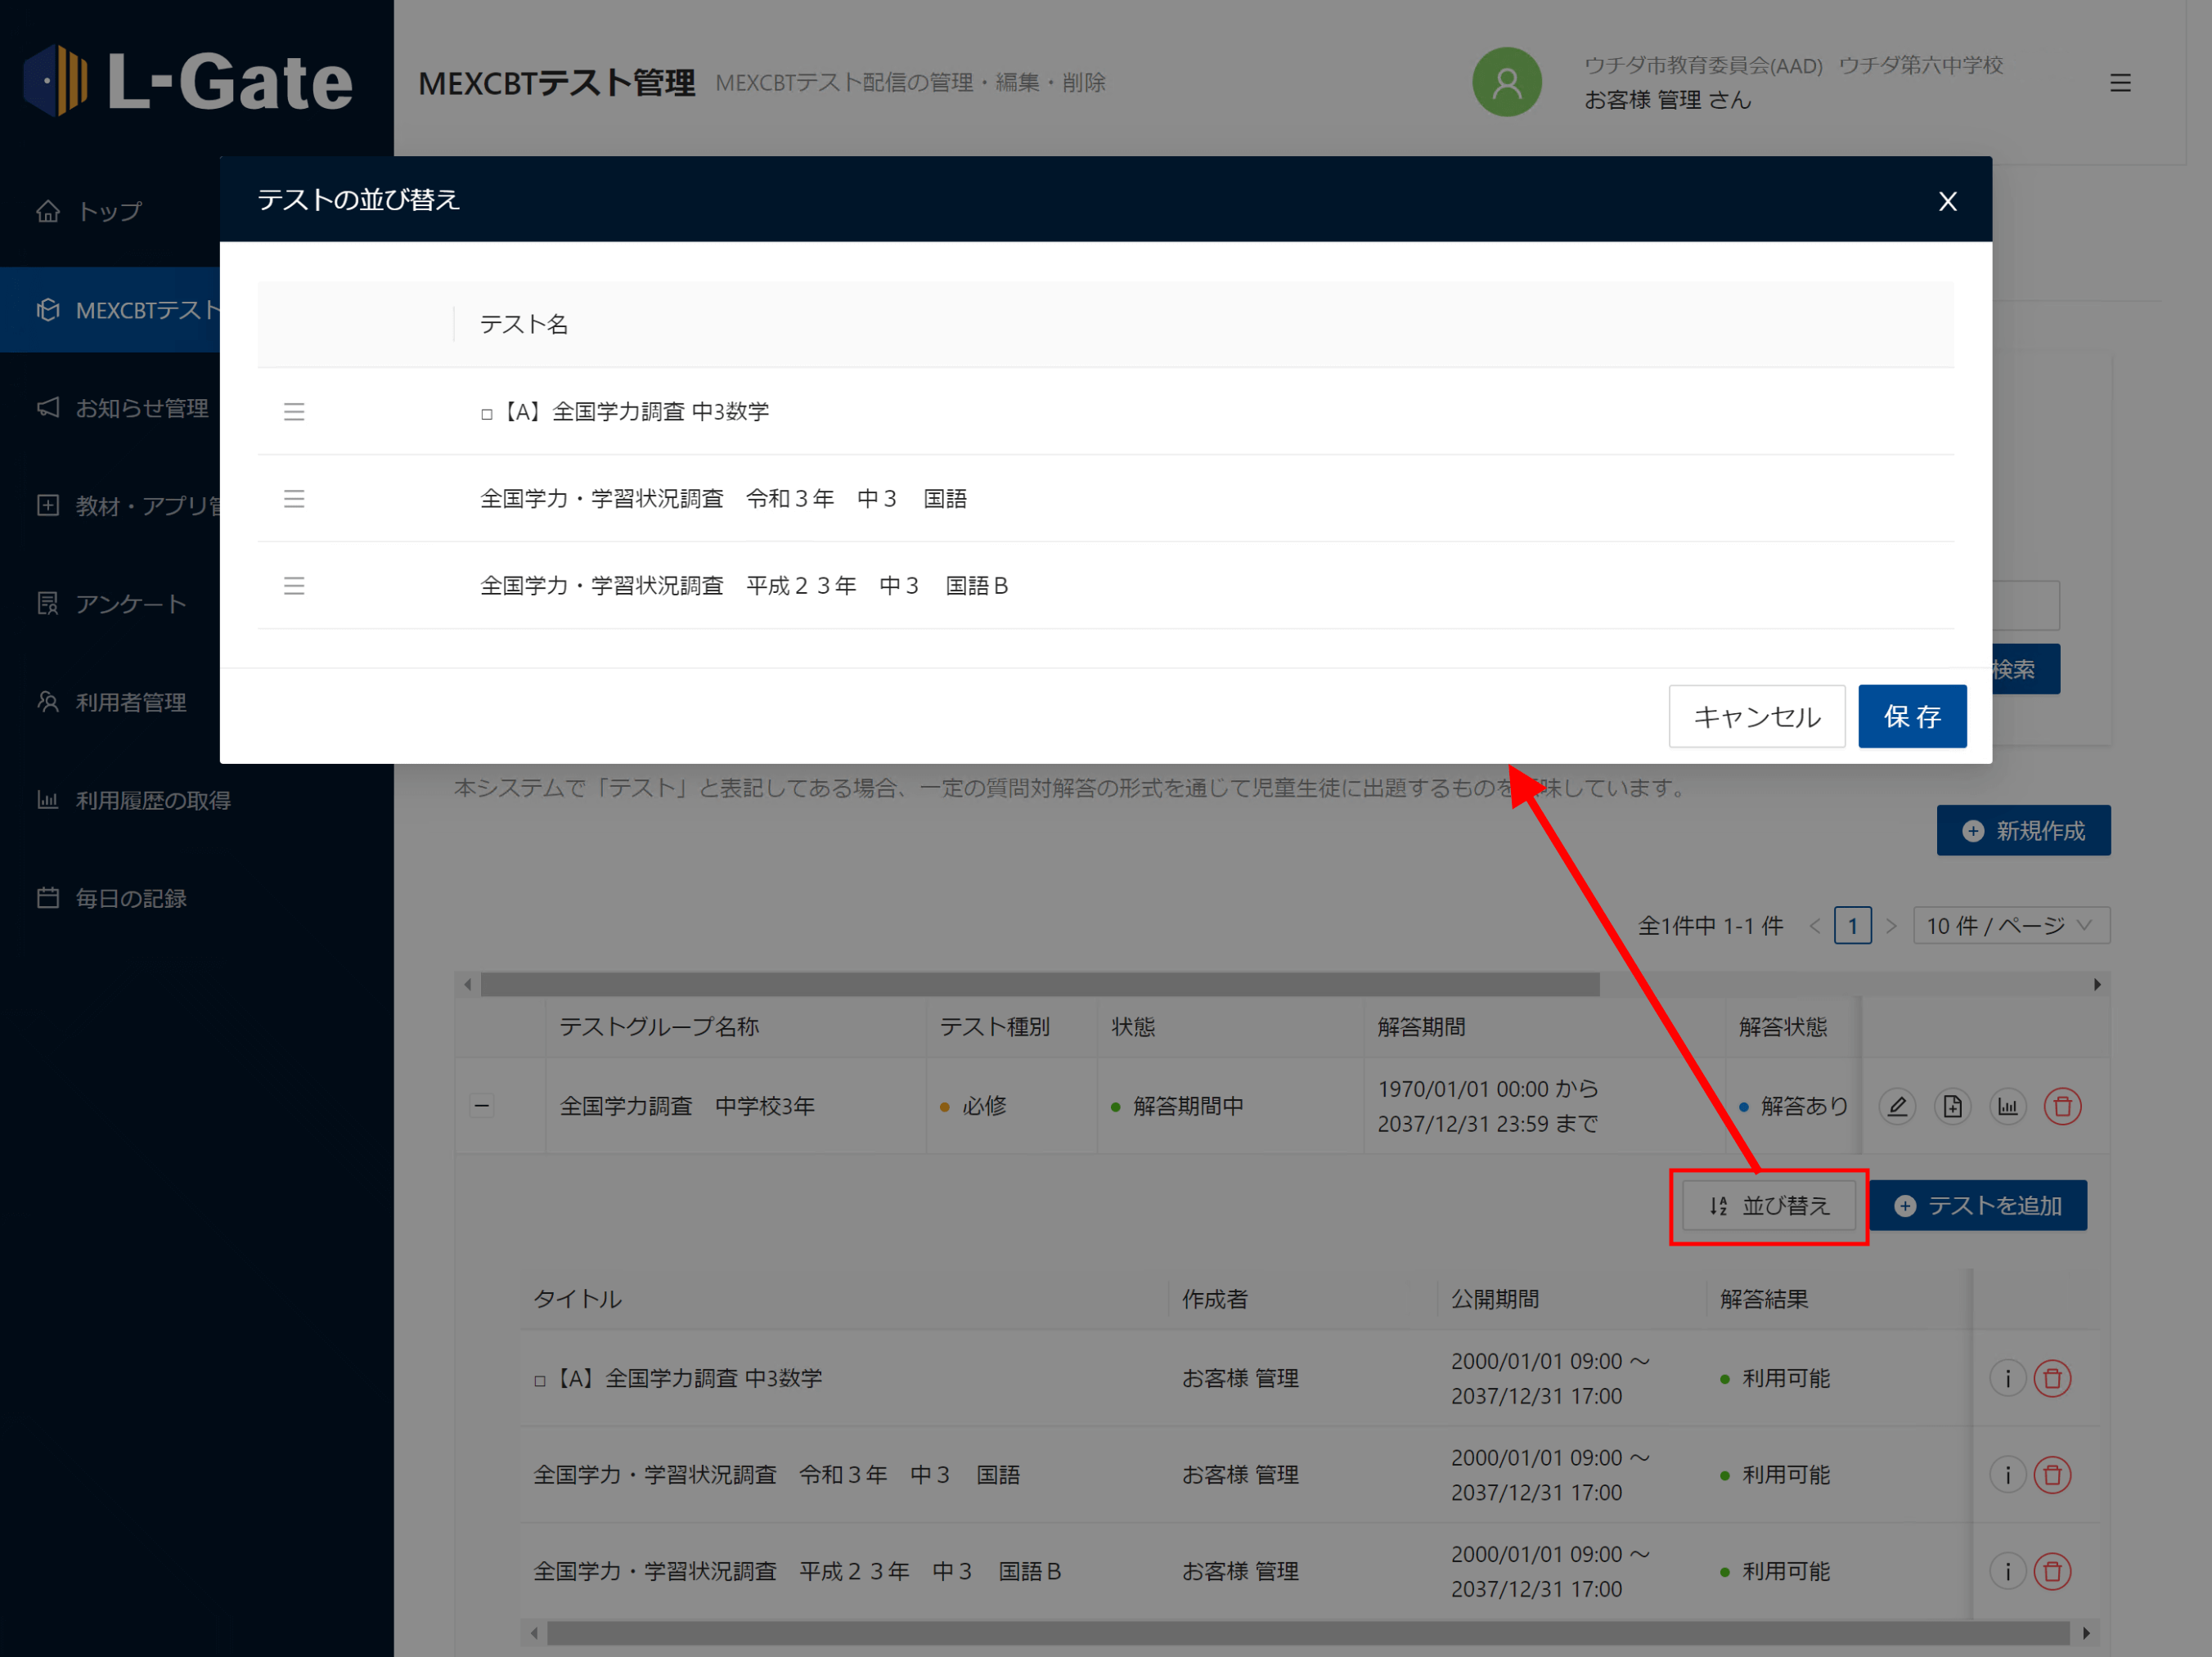Click the L-Gate logo
The height and width of the screenshot is (1657, 2212).
click(x=188, y=80)
